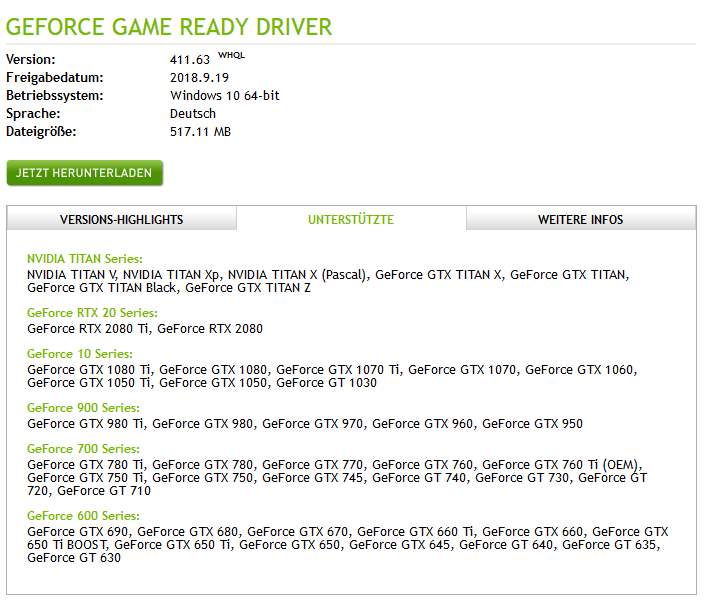Click the GEFORCE GAME READY DRIVER heading
The height and width of the screenshot is (611, 717).
click(x=169, y=27)
